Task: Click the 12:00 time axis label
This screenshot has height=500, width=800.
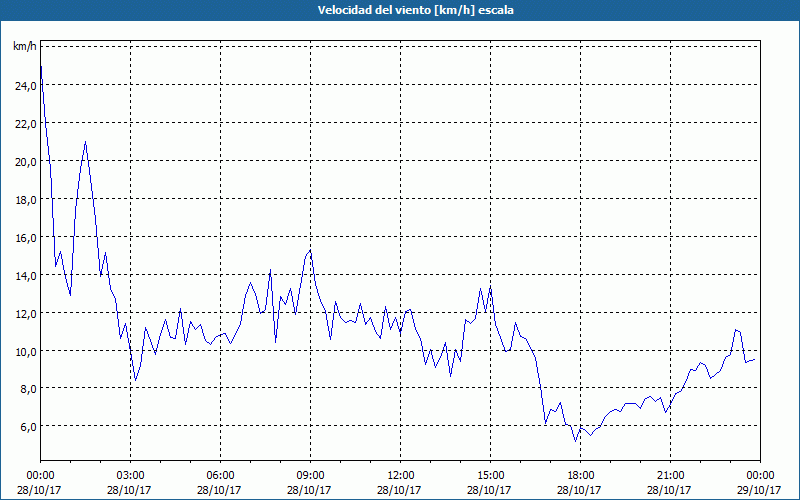Action: tap(401, 476)
